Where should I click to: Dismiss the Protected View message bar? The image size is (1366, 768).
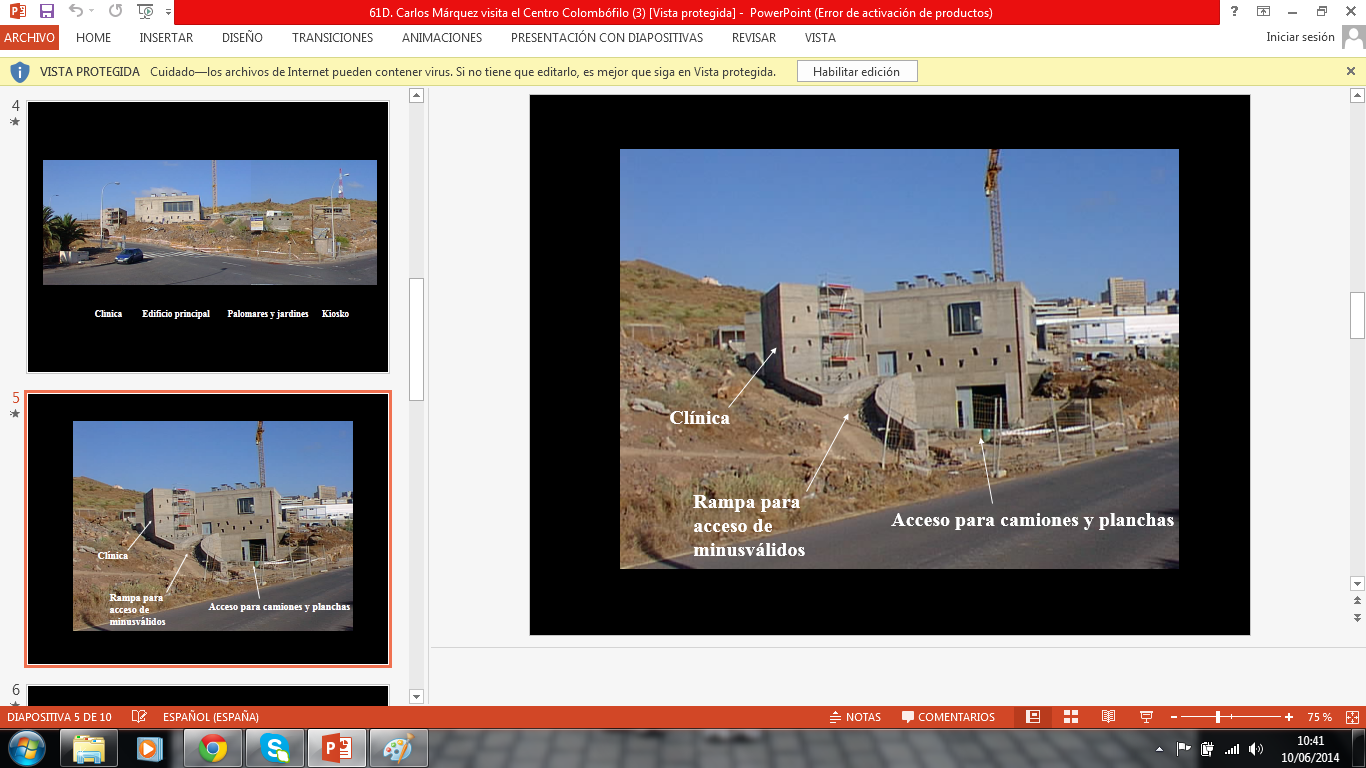pos(1351,72)
